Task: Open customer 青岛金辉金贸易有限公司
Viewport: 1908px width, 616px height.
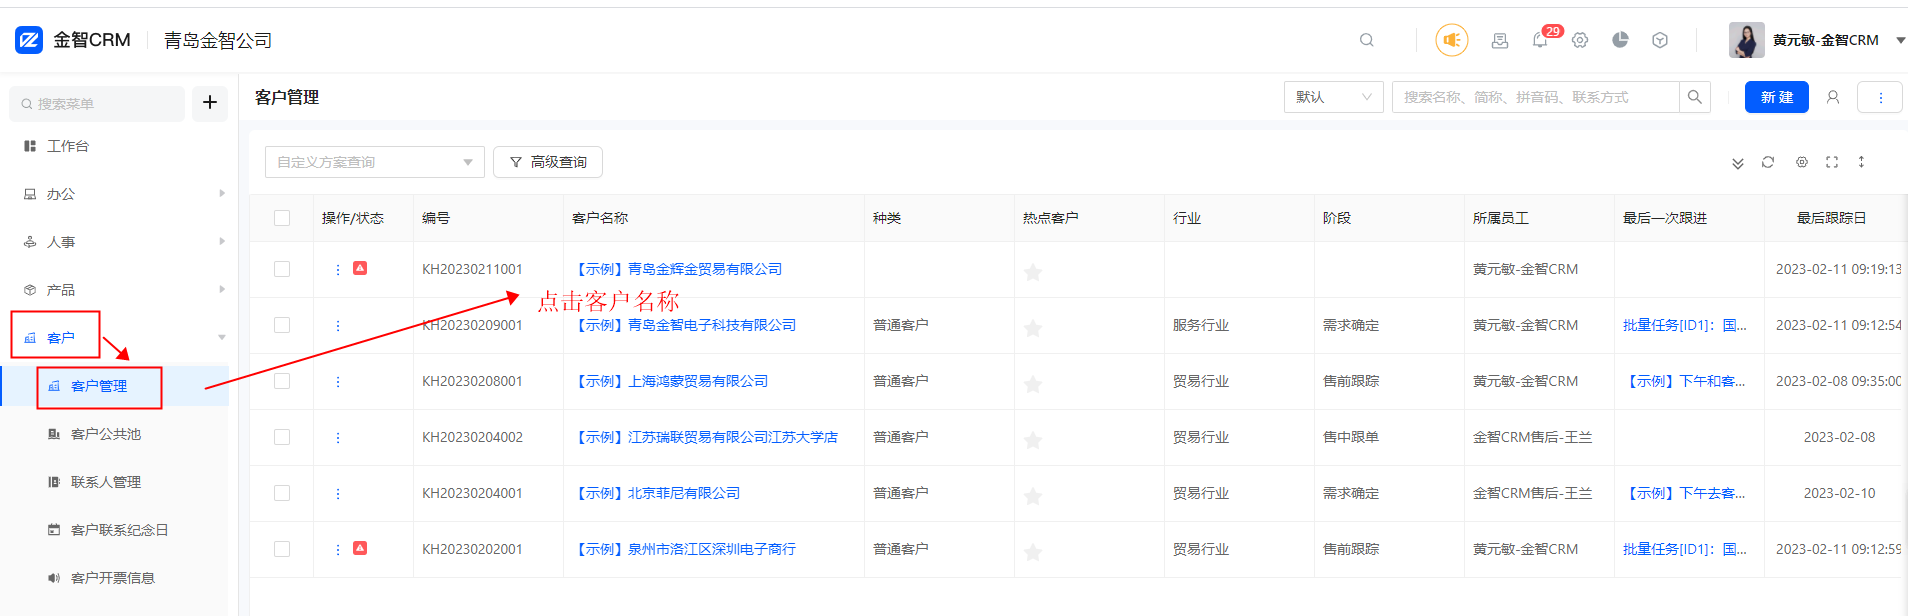Action: [x=678, y=269]
